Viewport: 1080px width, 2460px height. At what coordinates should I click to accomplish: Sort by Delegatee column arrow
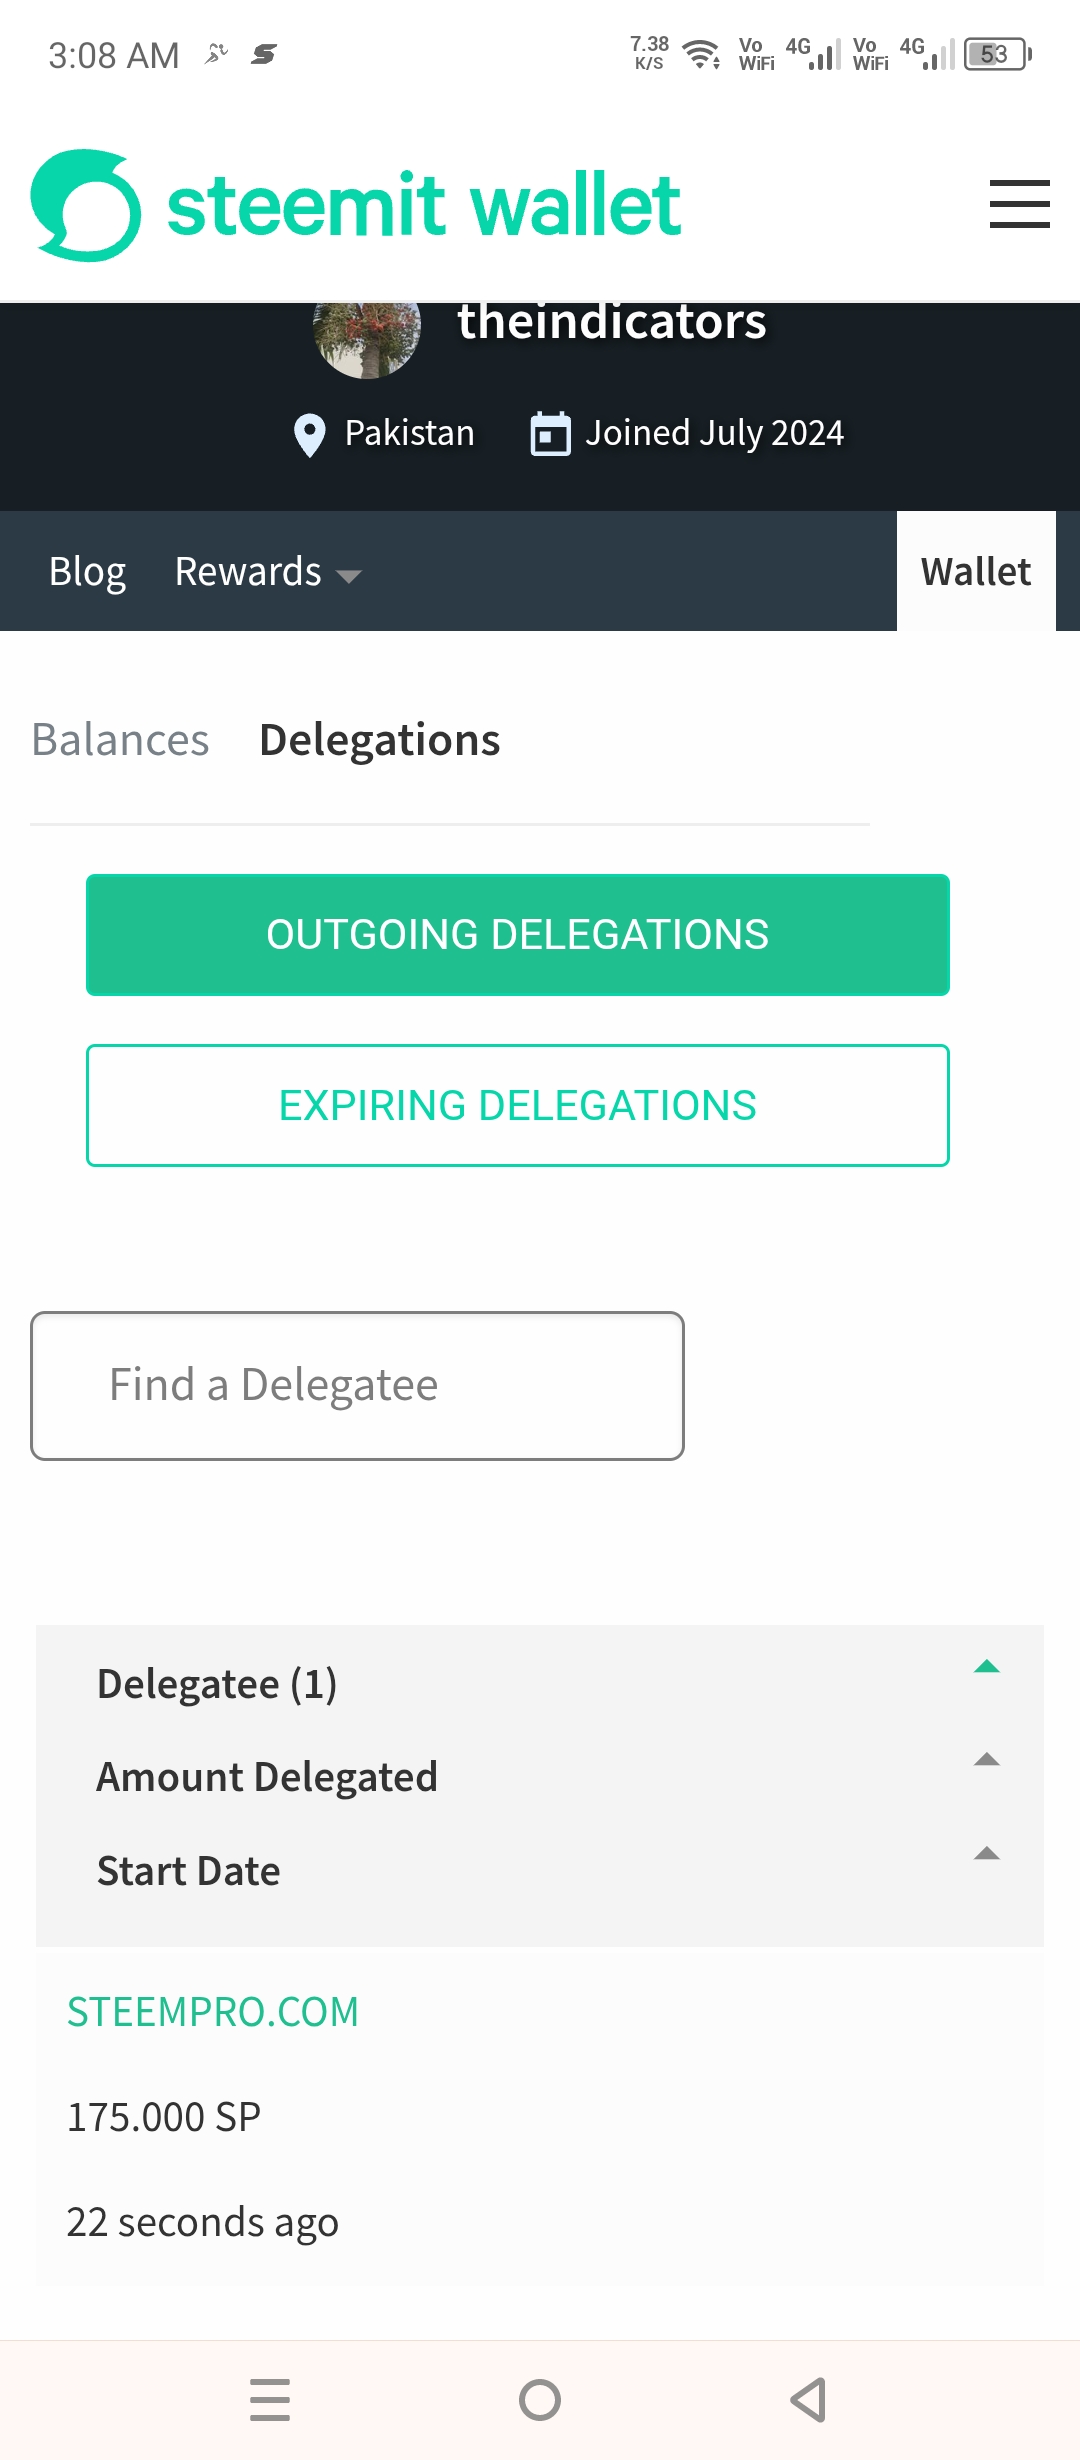(x=987, y=1666)
